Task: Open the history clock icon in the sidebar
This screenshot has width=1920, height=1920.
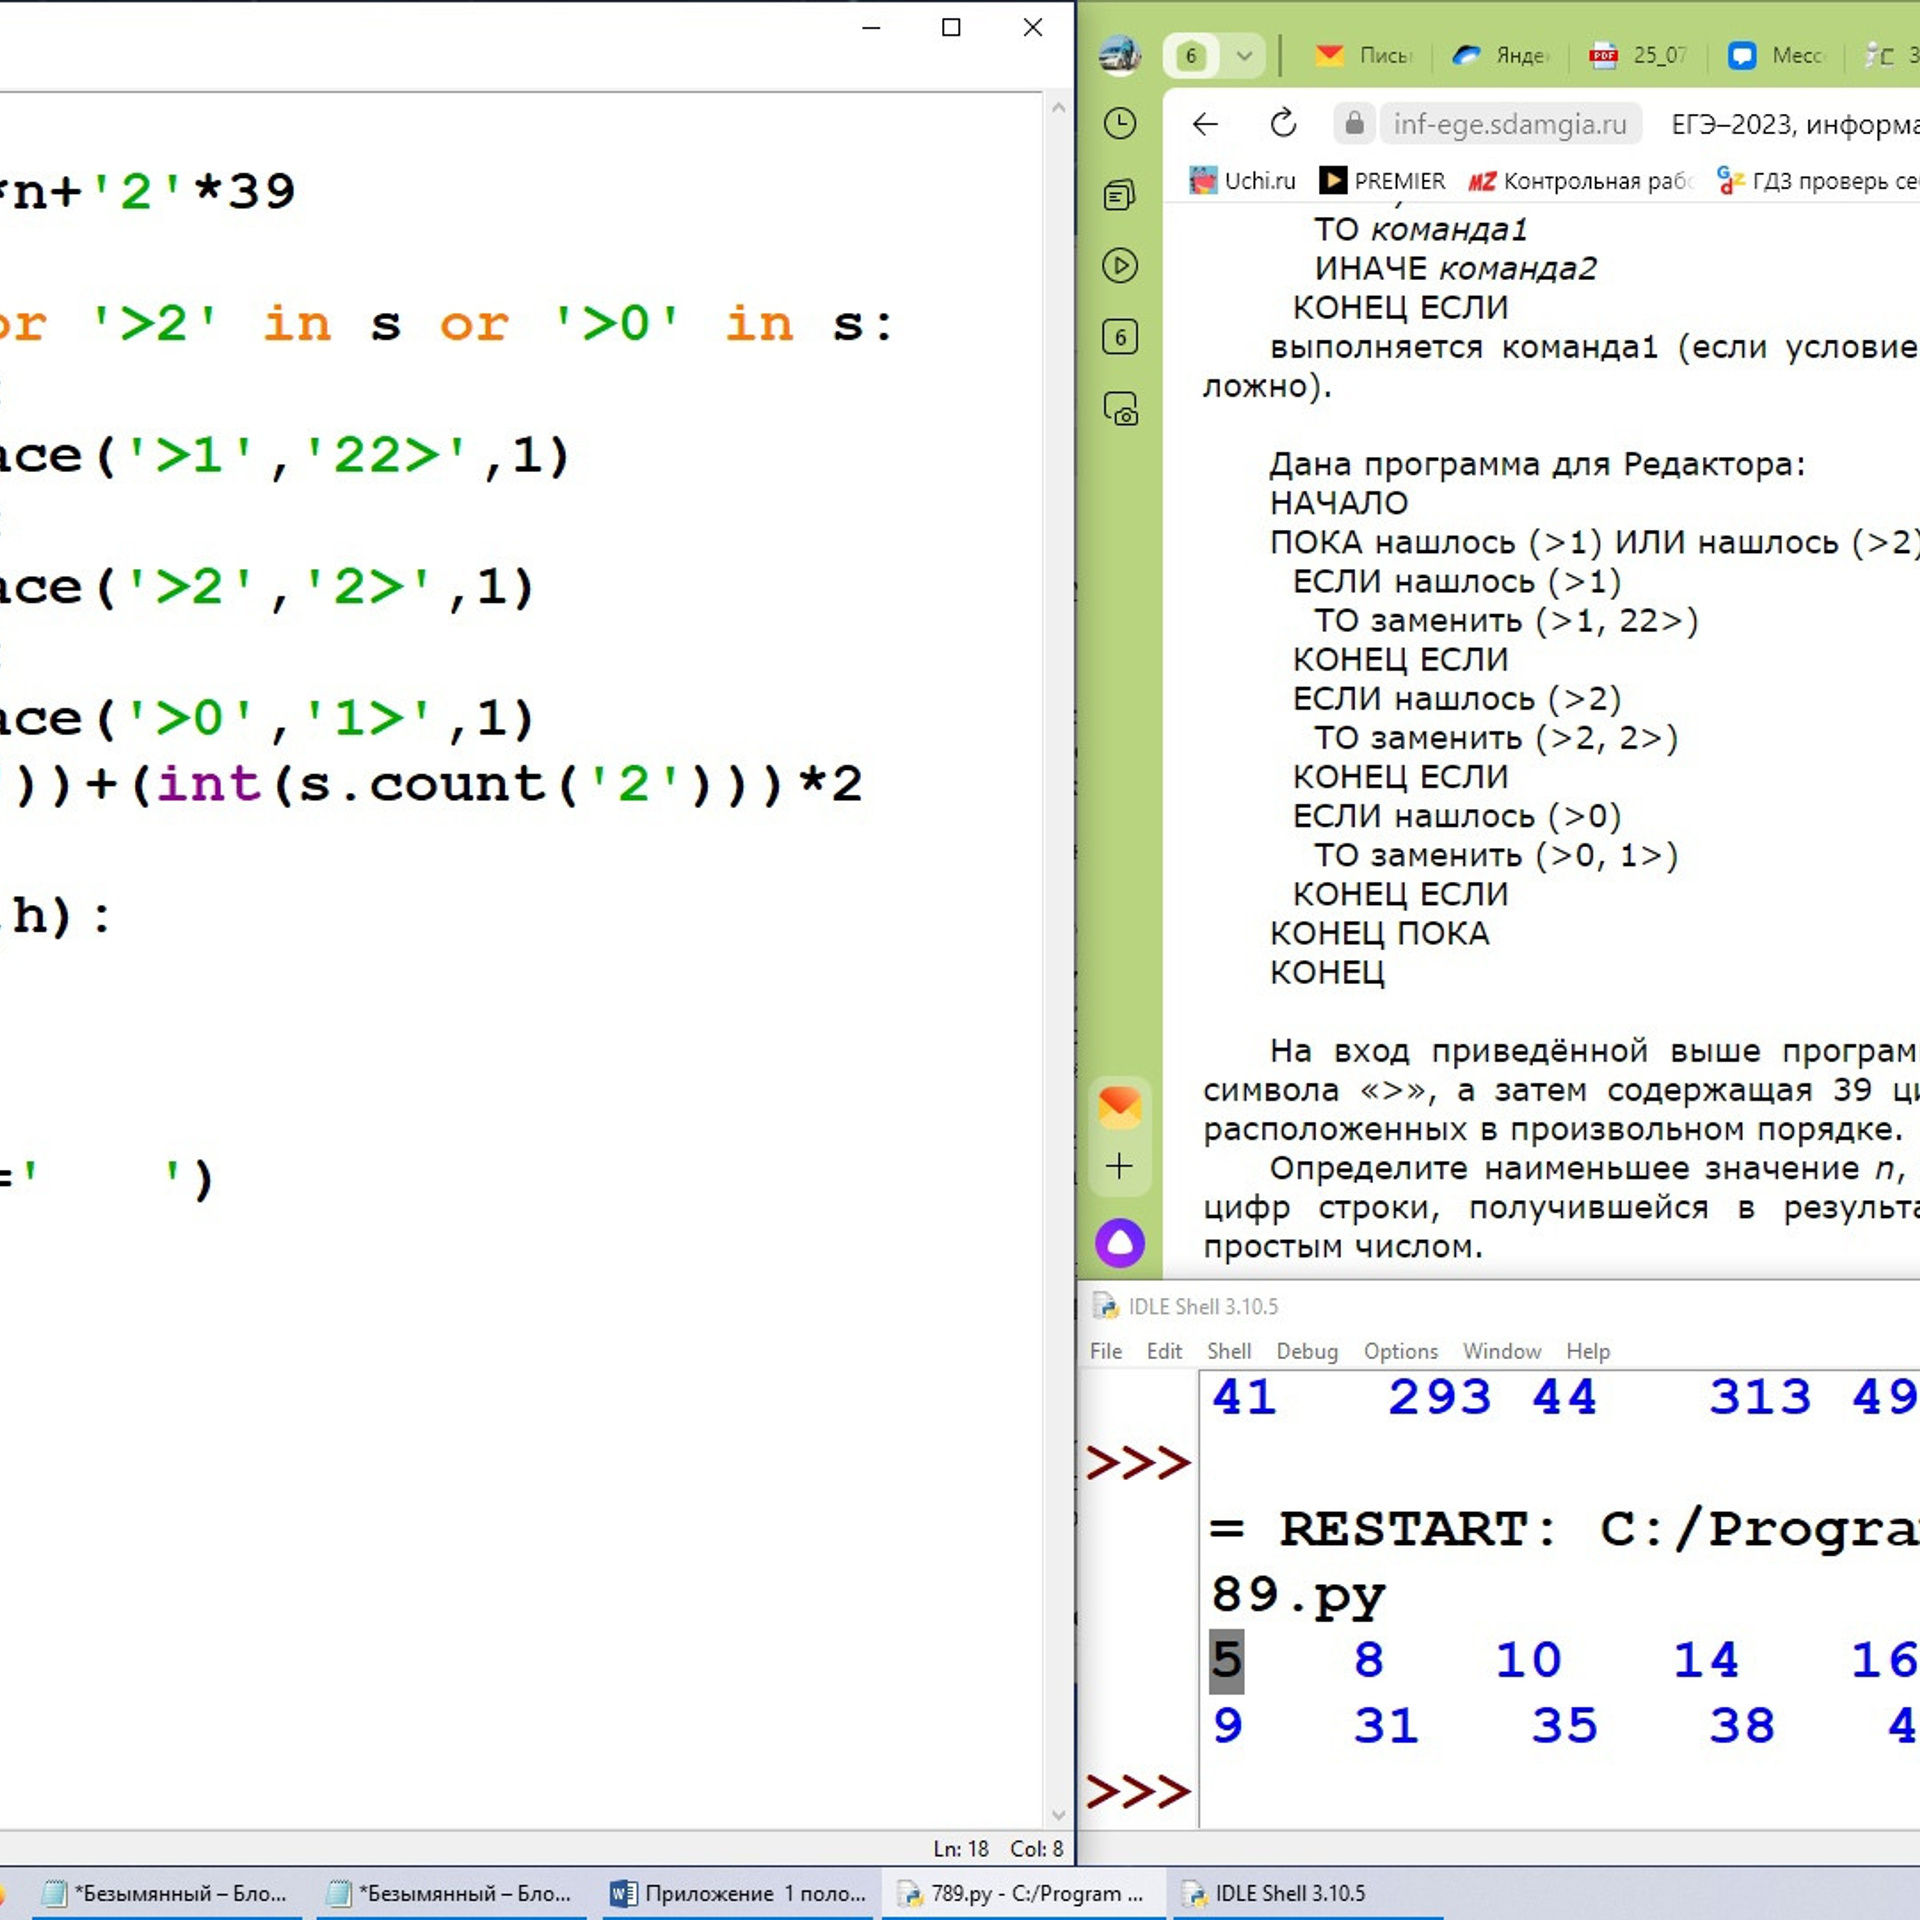Action: click(x=1119, y=124)
